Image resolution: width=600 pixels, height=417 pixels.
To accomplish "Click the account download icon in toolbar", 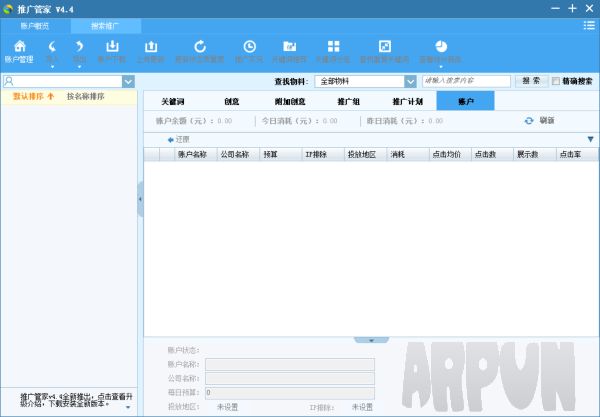I will tap(113, 47).
